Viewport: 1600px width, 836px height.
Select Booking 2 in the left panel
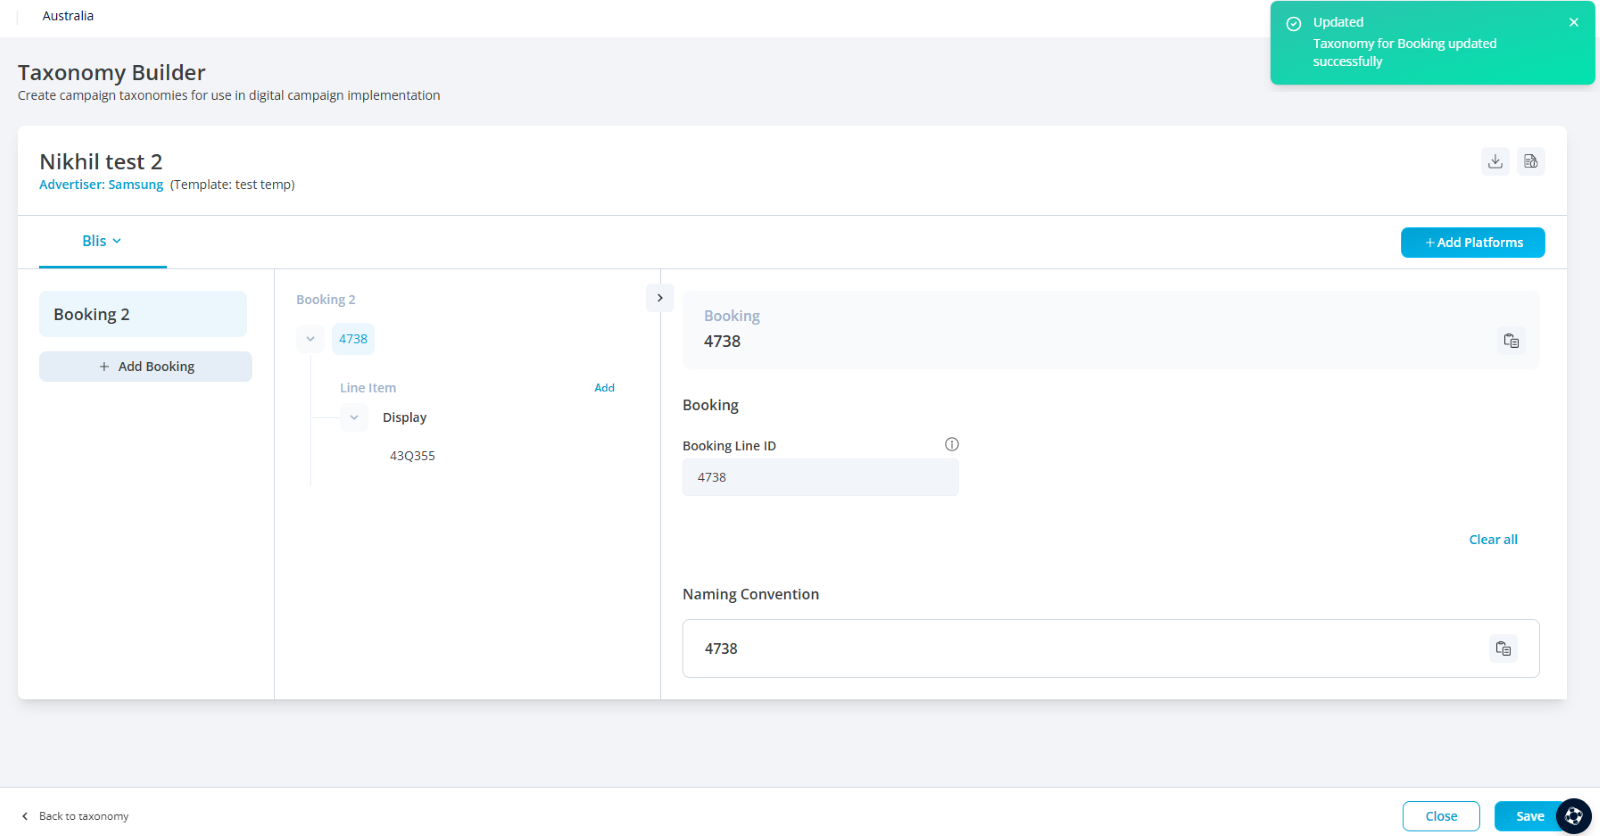point(142,315)
